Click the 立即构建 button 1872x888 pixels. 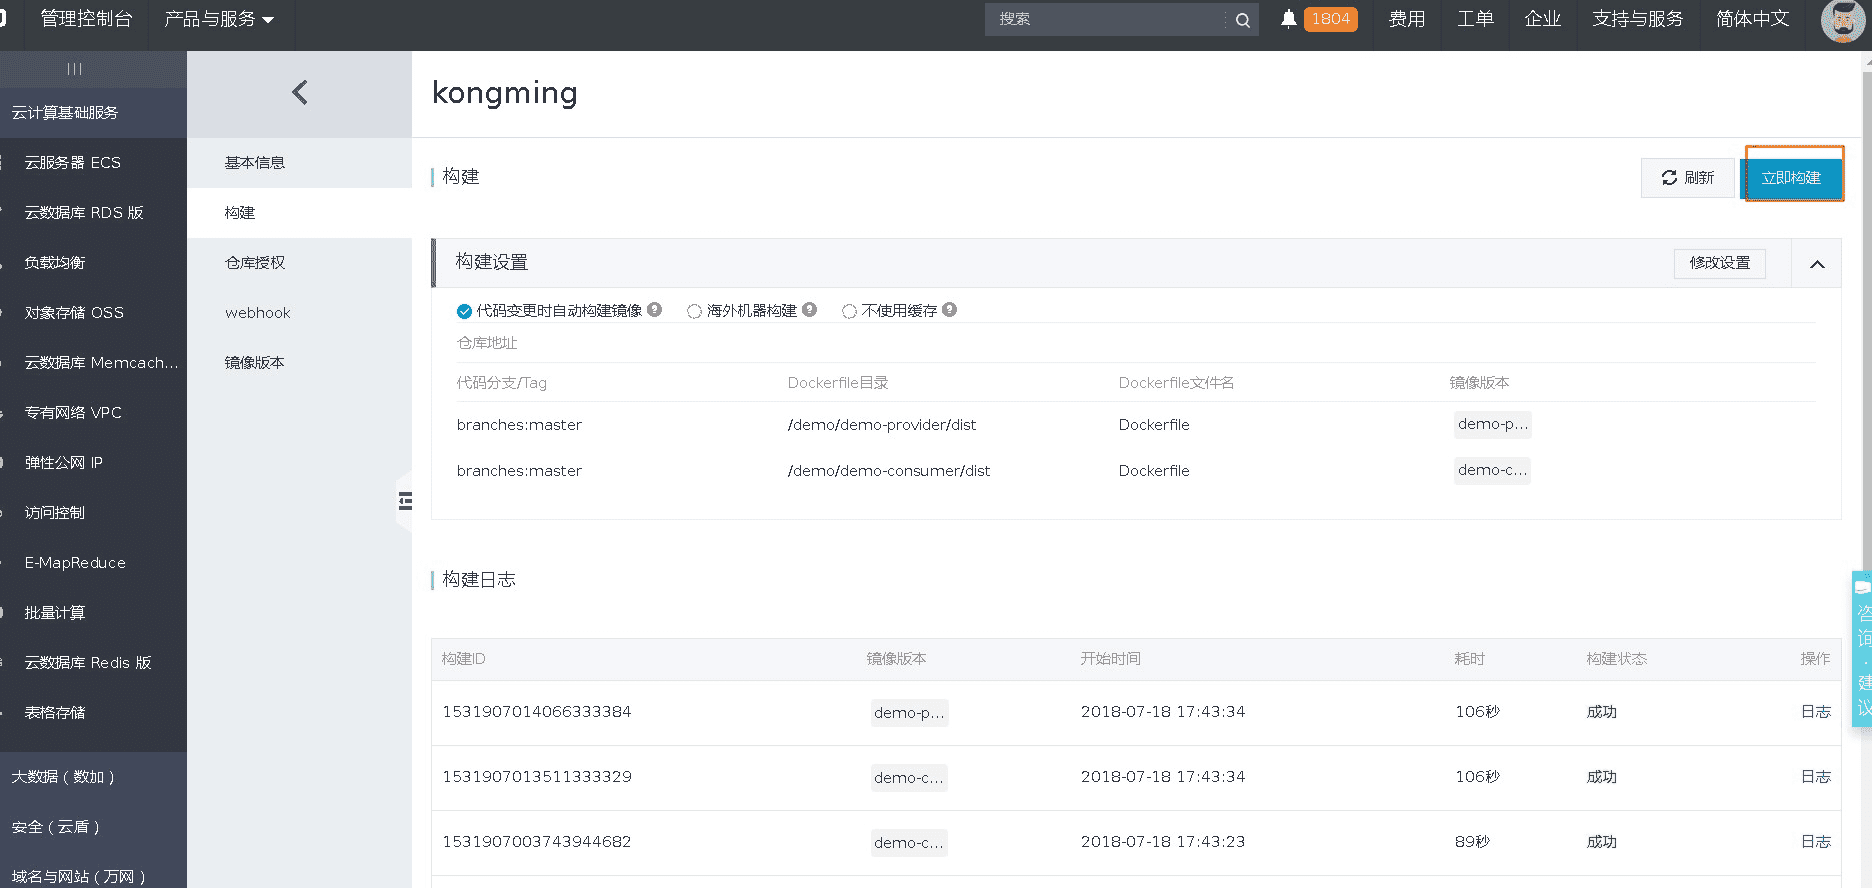[1791, 178]
